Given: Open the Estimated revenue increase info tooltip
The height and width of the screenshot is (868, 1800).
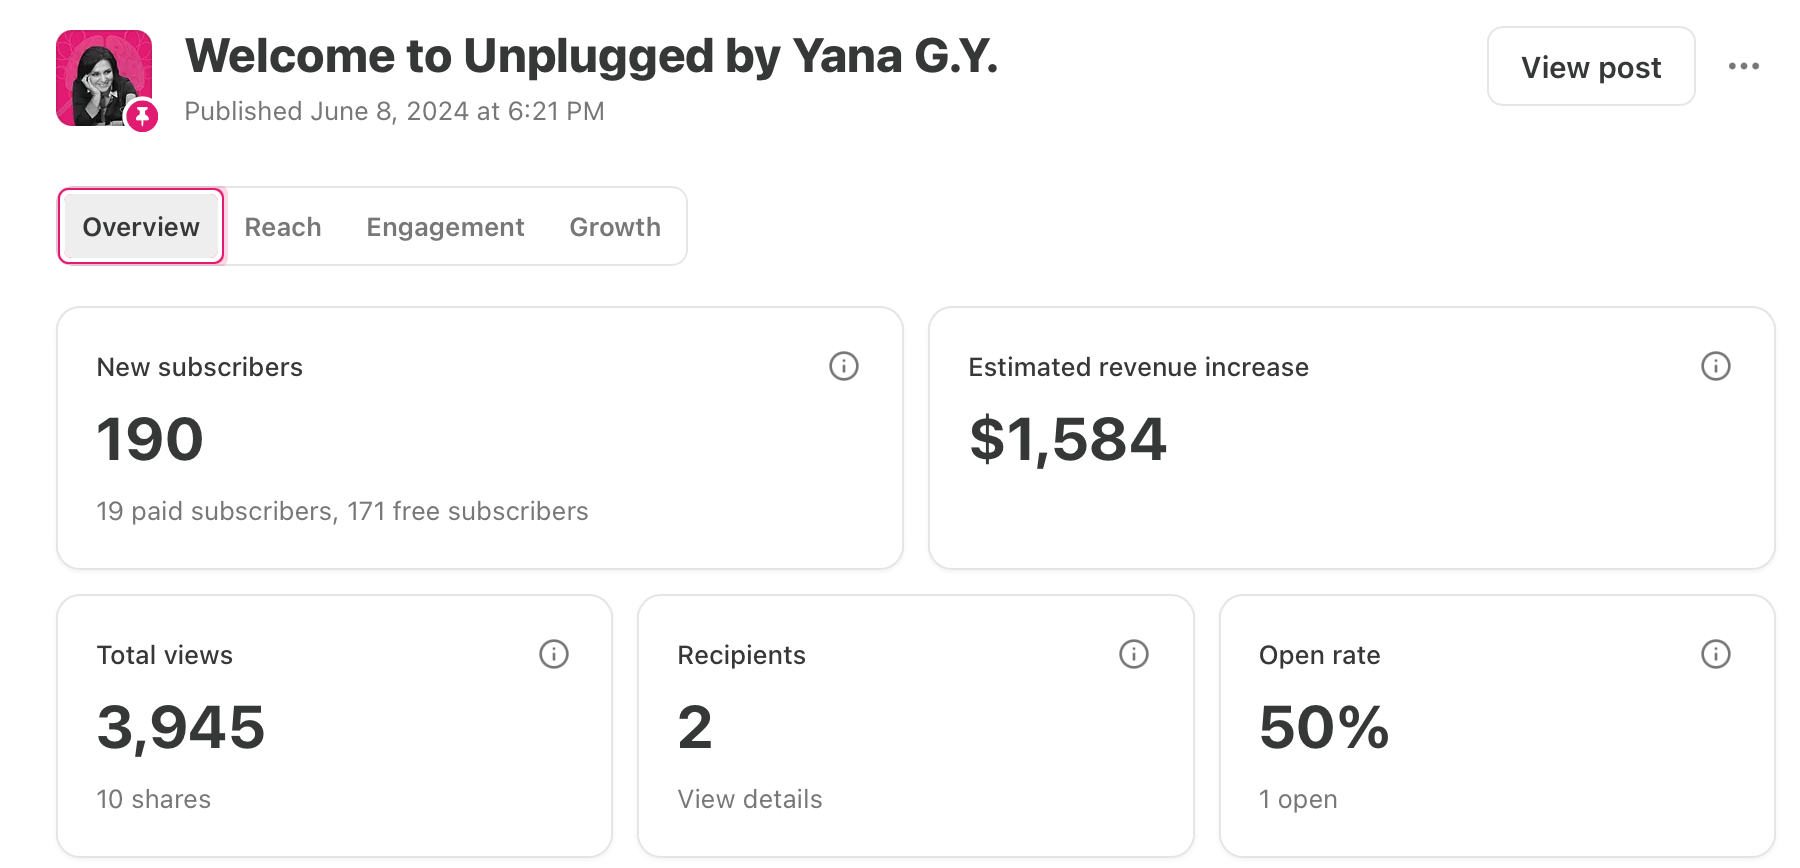Looking at the screenshot, I should [x=1716, y=366].
